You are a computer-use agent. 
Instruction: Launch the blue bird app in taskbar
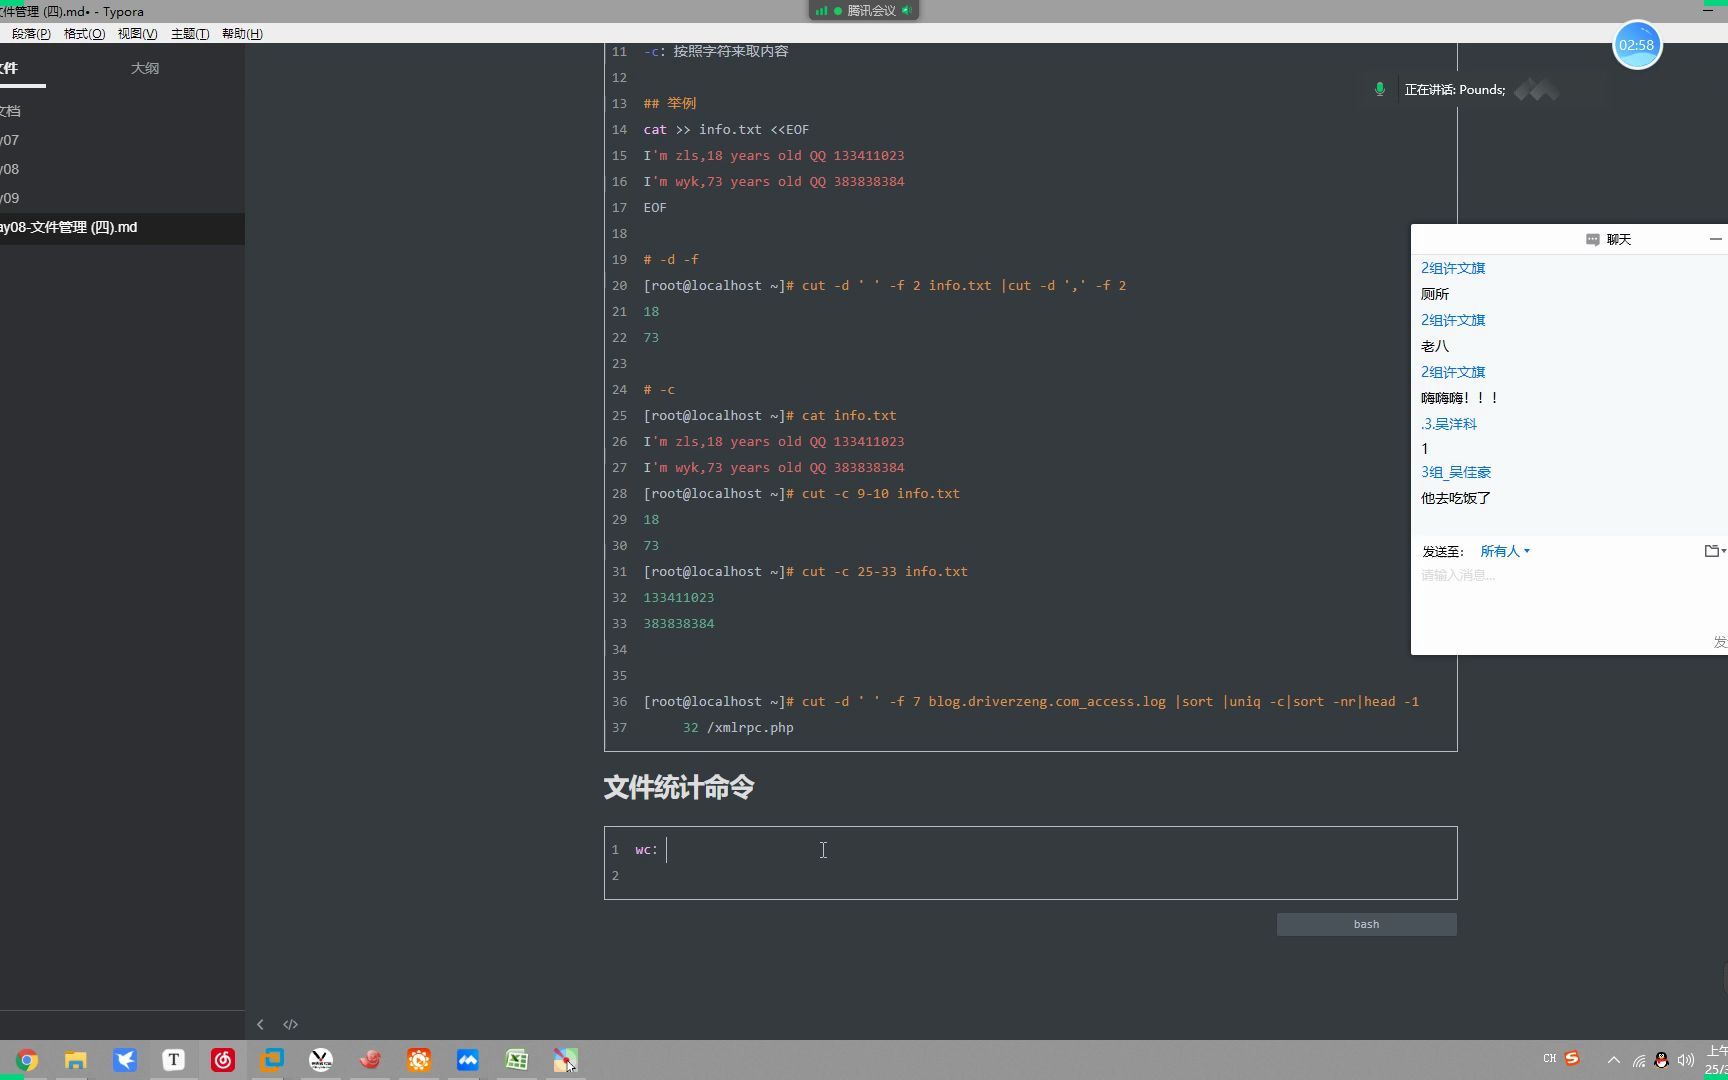tap(125, 1060)
